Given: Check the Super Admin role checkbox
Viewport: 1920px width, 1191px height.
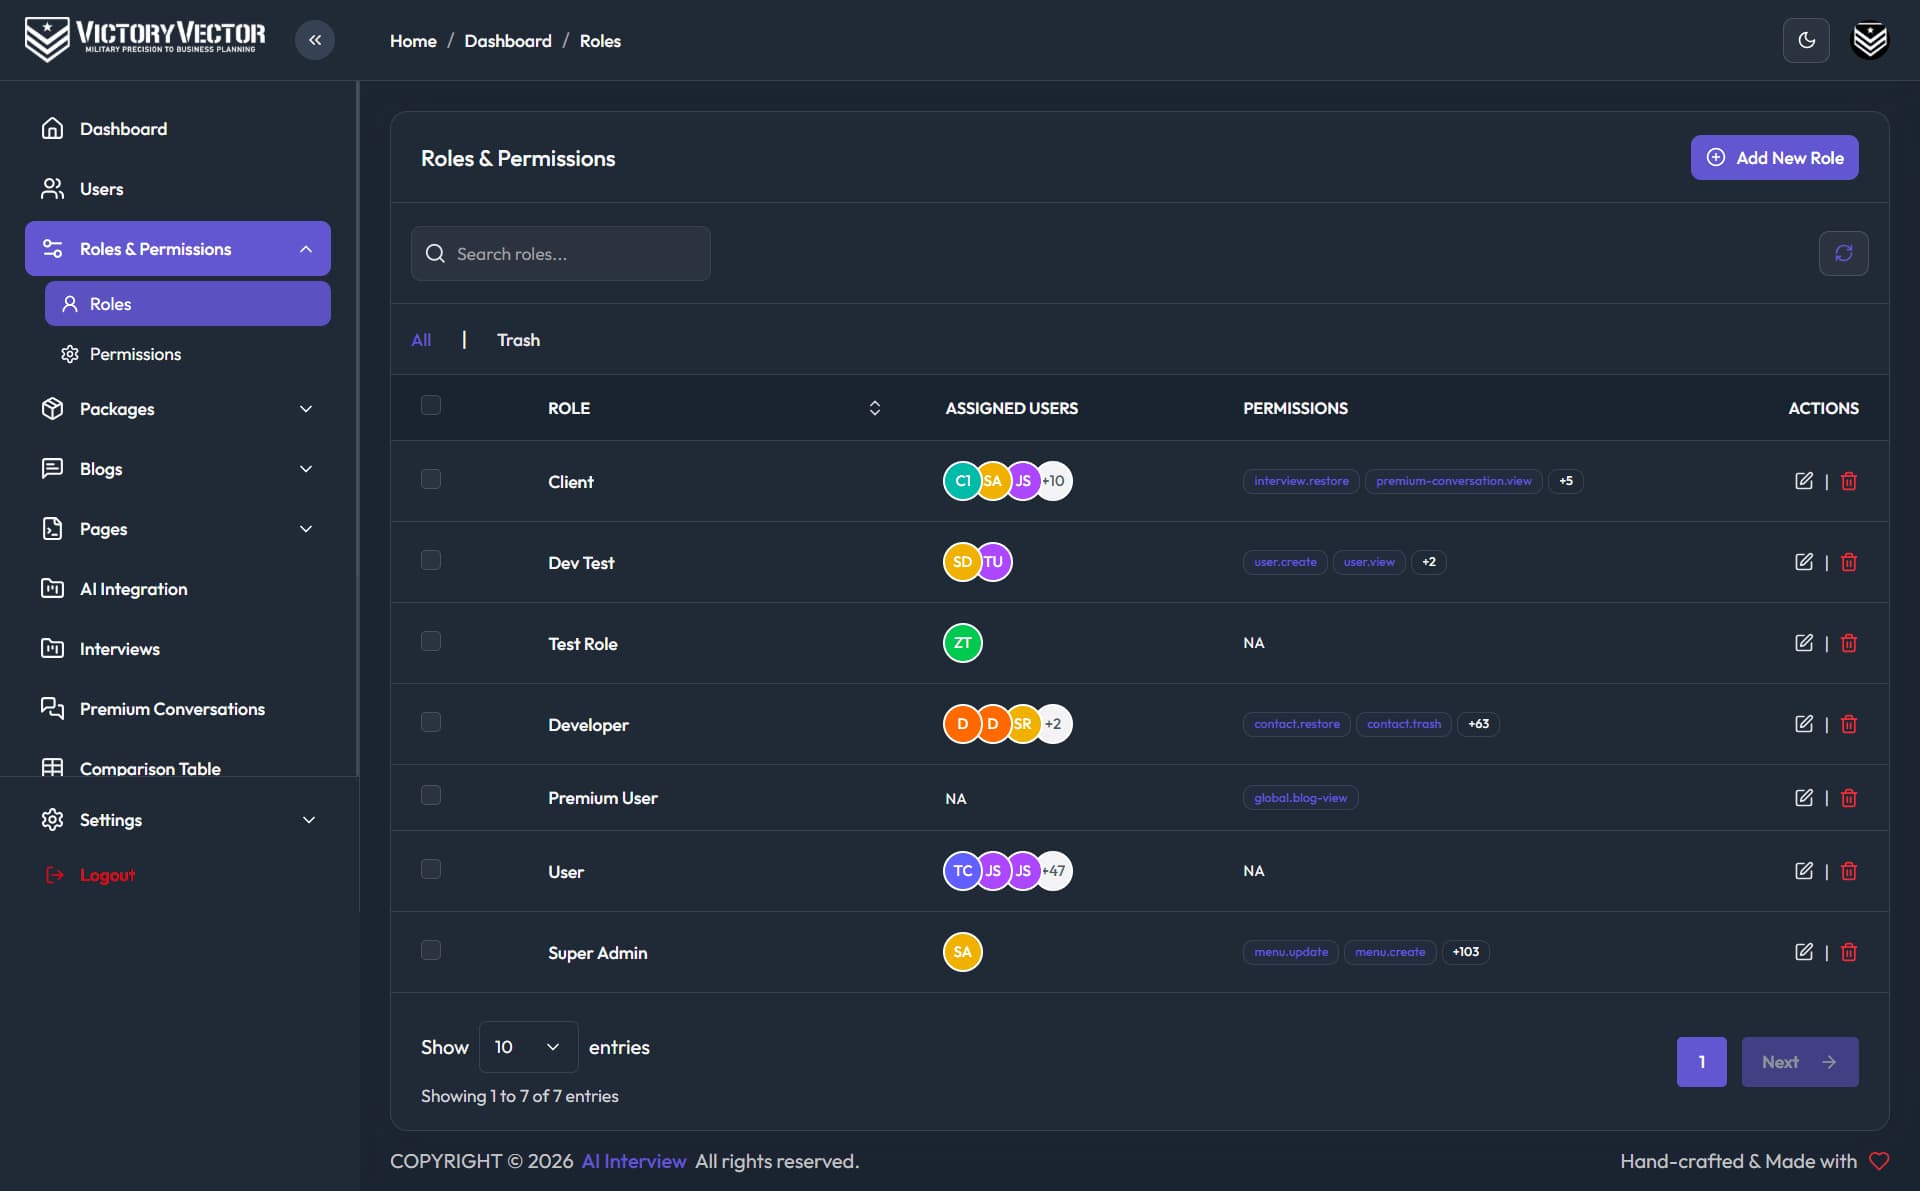Looking at the screenshot, I should pyautogui.click(x=431, y=950).
